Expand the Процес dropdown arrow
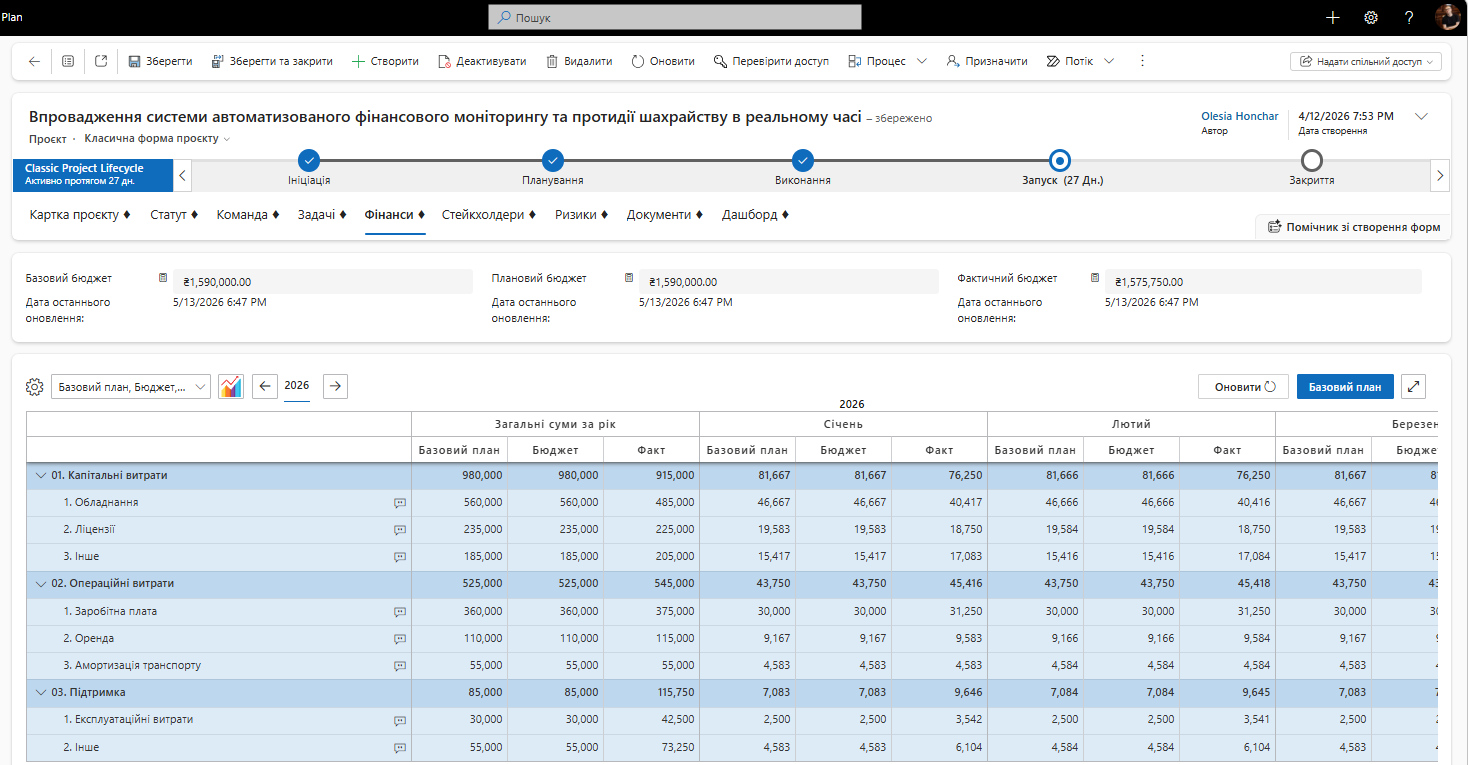 tap(921, 61)
